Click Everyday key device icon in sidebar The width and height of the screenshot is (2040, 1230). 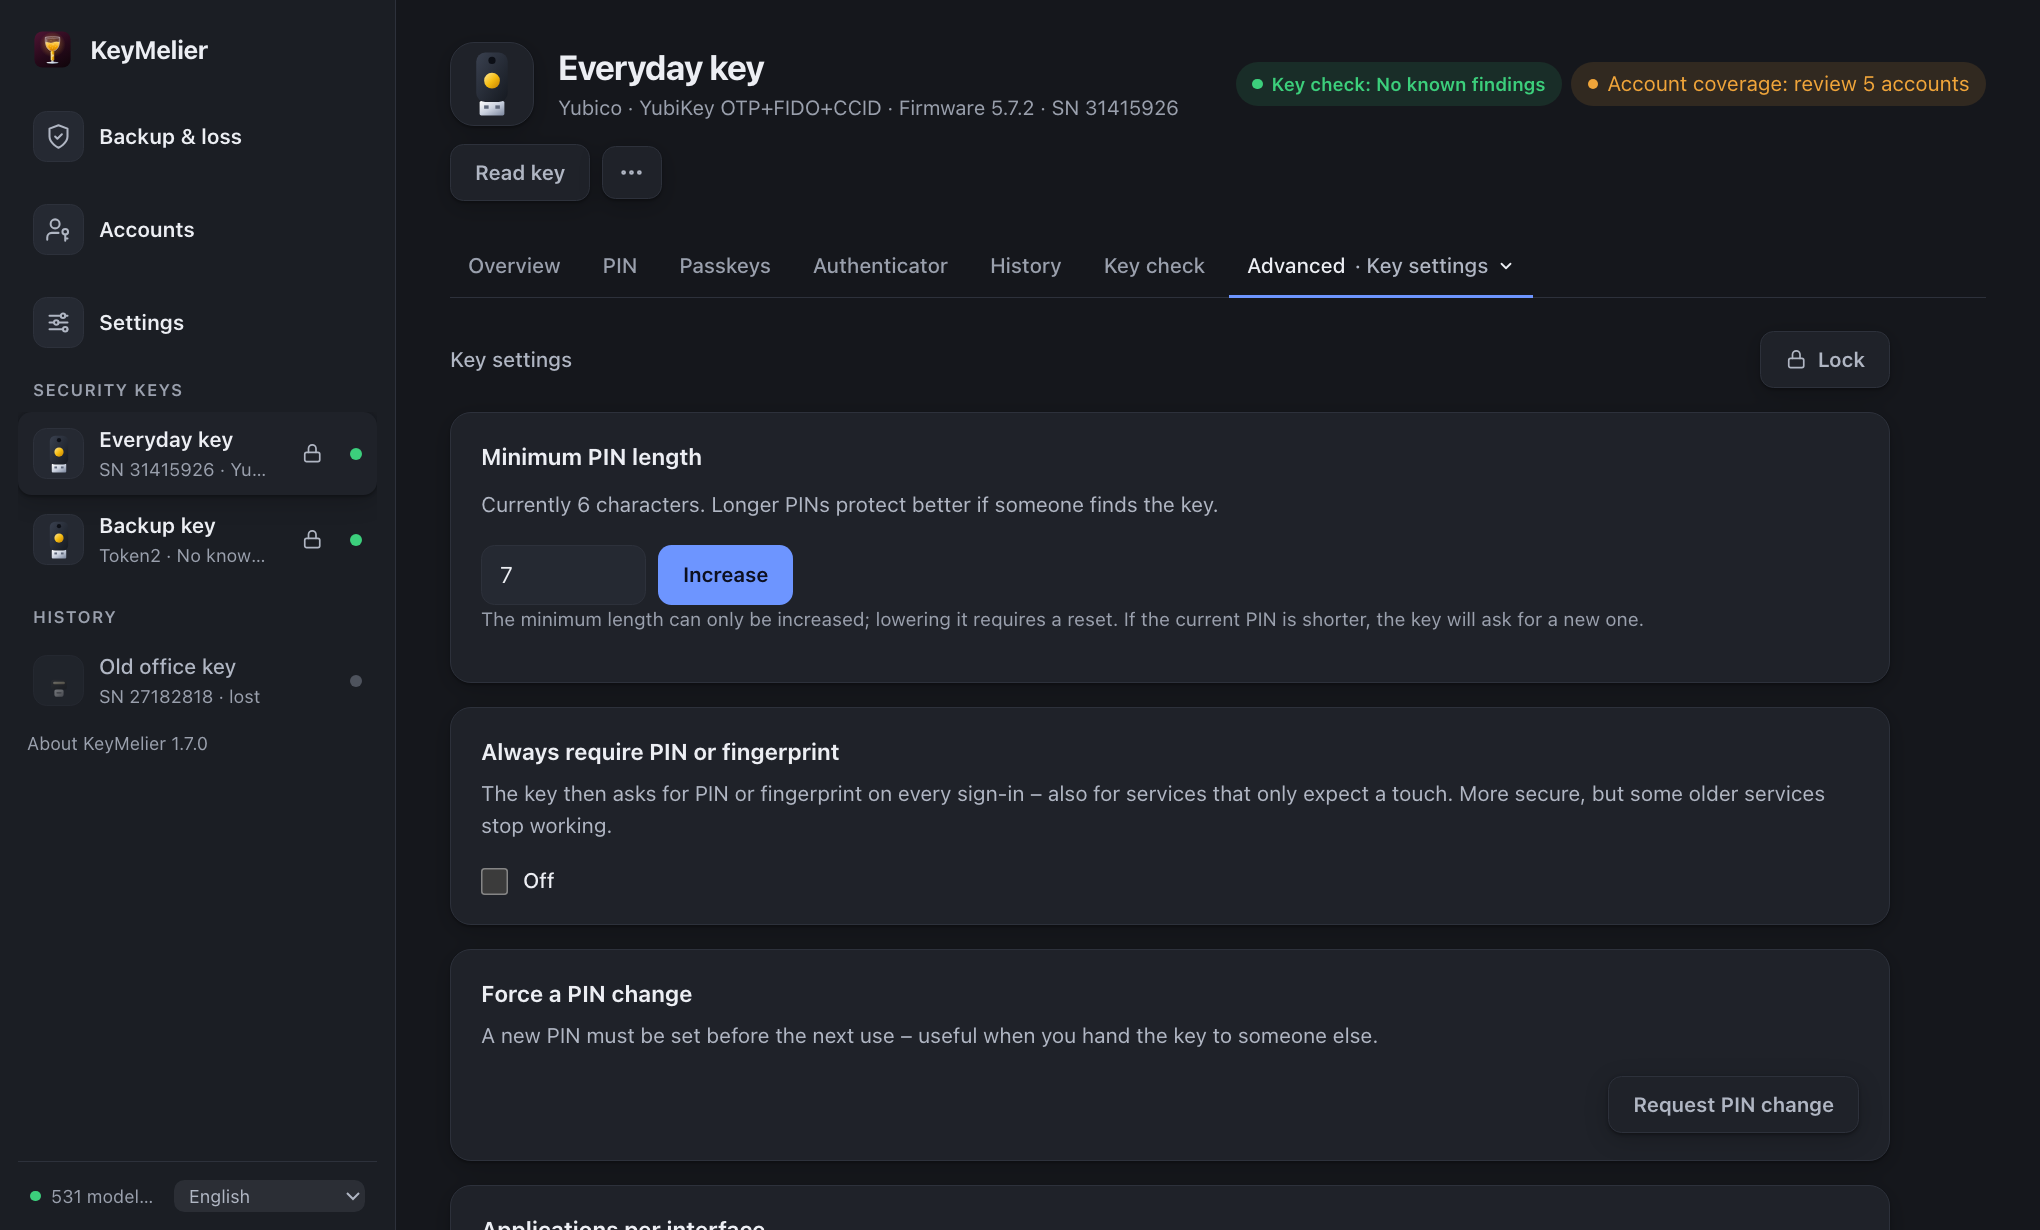pos(58,454)
